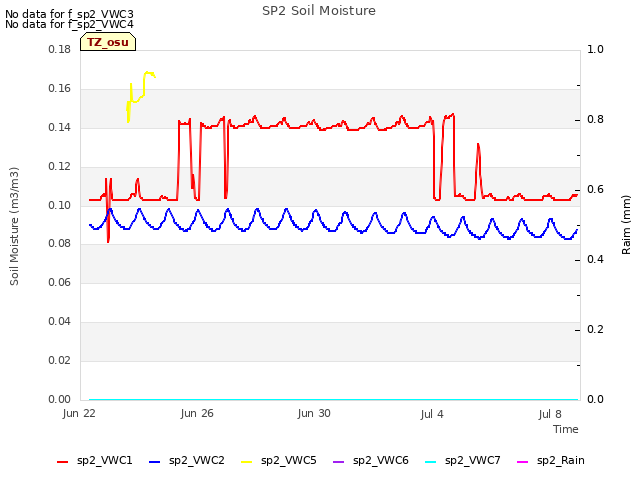
Task: Click the 0.18 left axis value
Action: coord(60,49)
